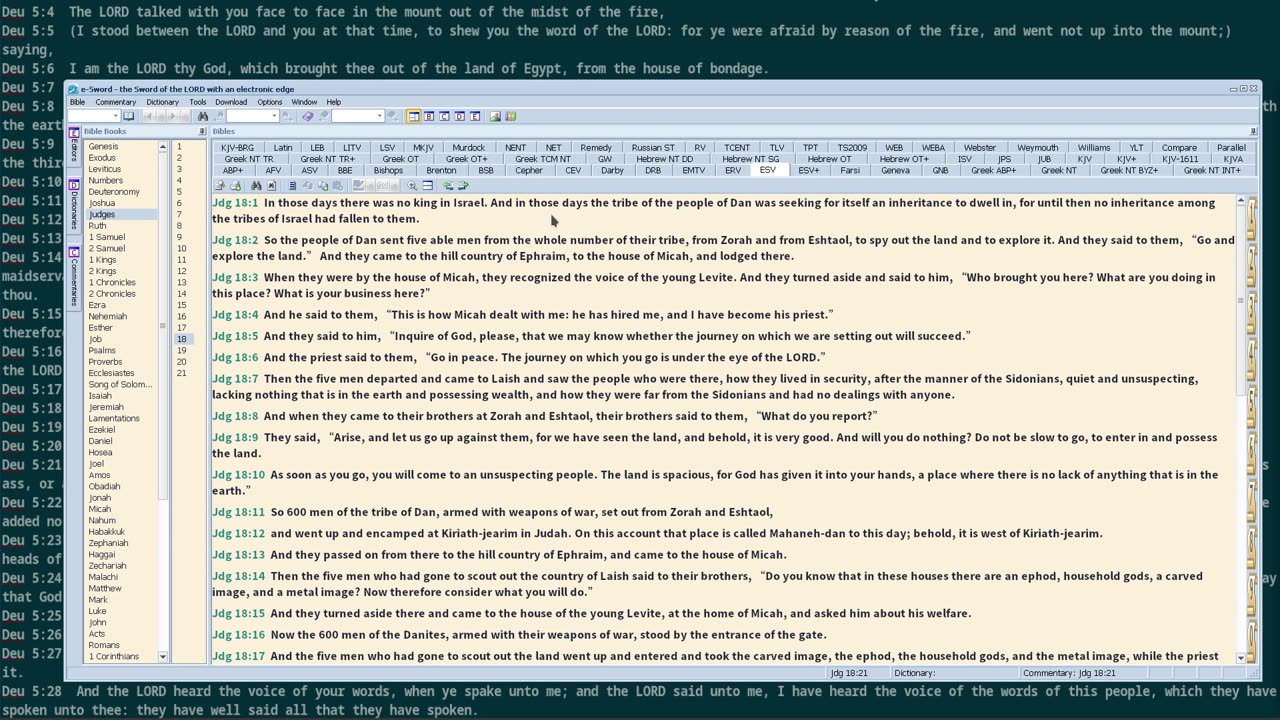
Task: Click Bible text scrollbar up arrow
Action: (x=1241, y=201)
